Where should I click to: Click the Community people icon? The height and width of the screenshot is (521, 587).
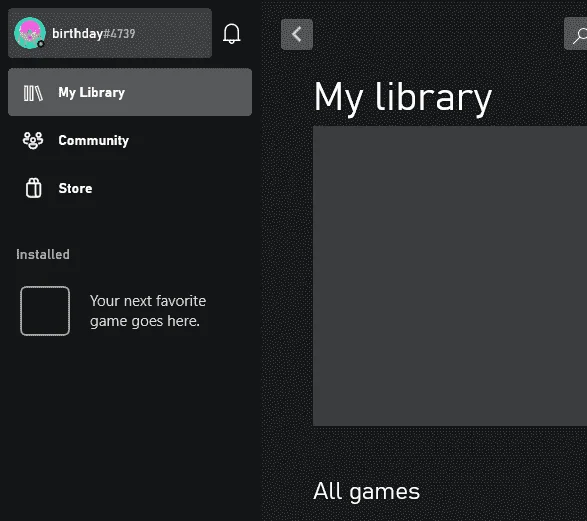[x=33, y=141]
